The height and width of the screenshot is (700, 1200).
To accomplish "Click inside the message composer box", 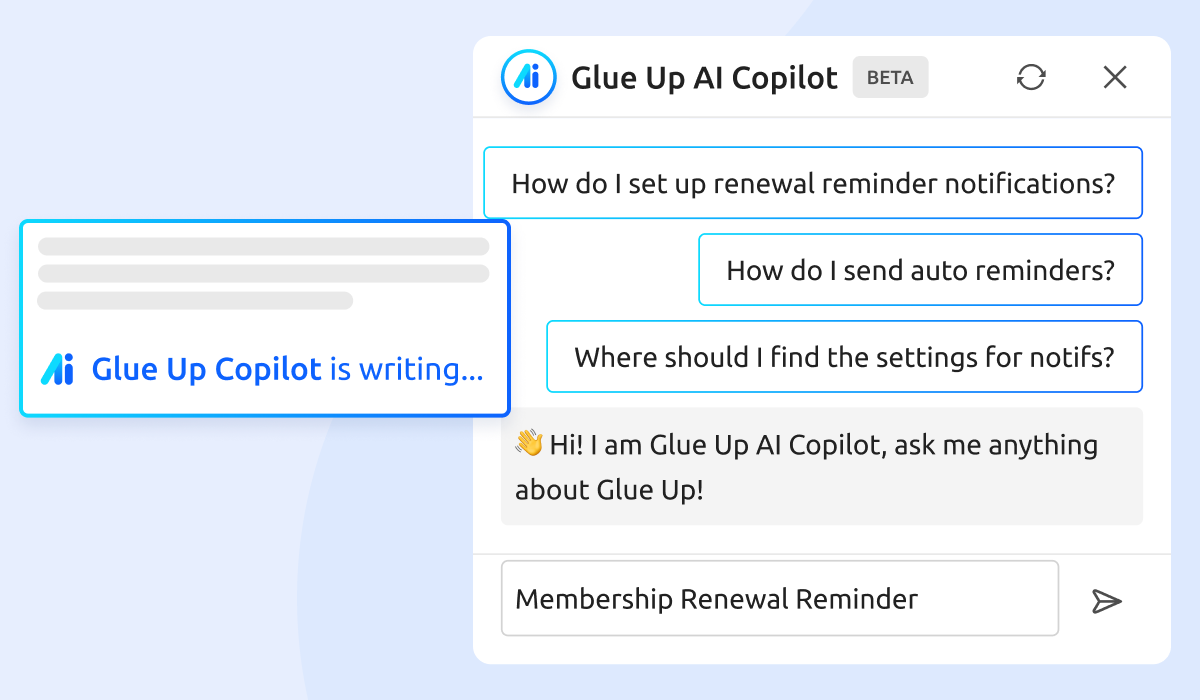I will [780, 598].
